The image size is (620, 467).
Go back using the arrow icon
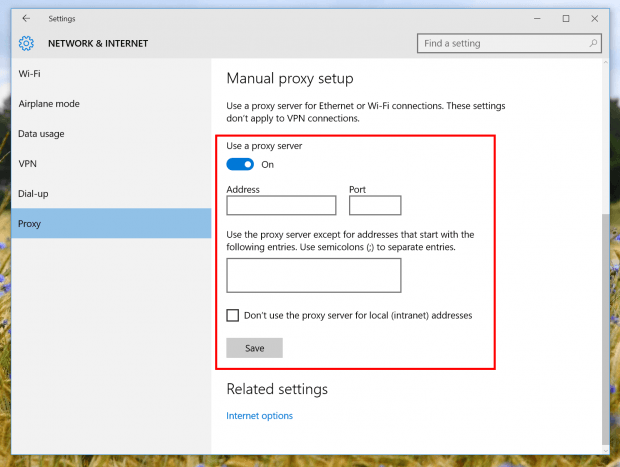(x=26, y=18)
